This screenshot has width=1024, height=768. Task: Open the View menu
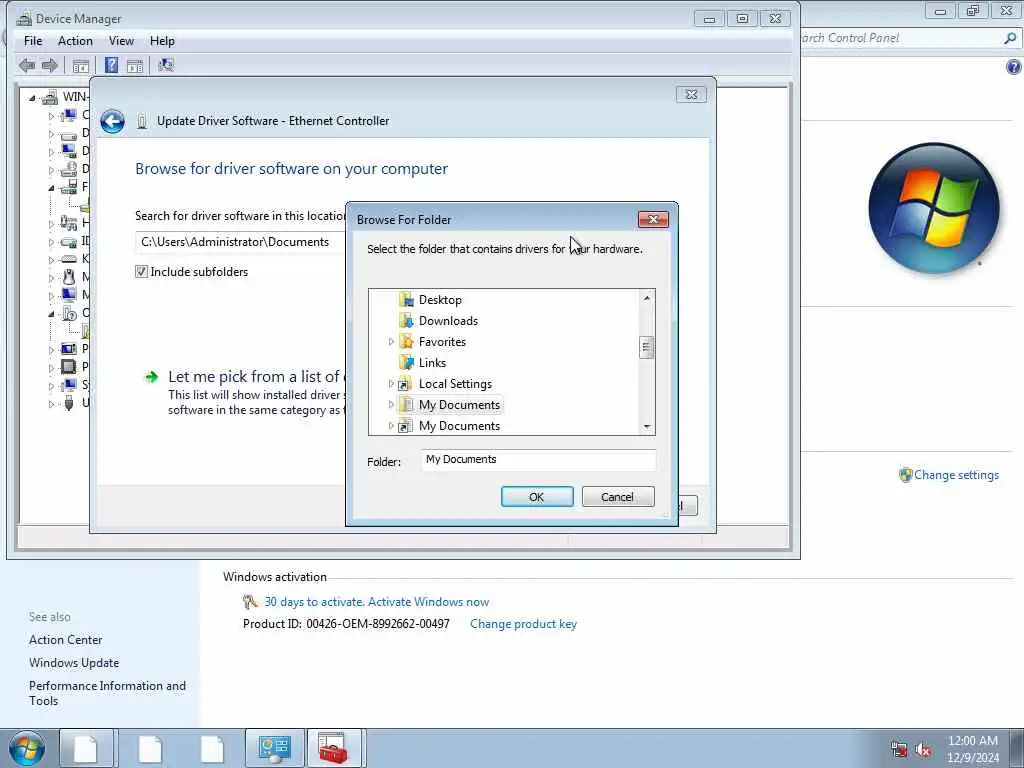coord(121,41)
